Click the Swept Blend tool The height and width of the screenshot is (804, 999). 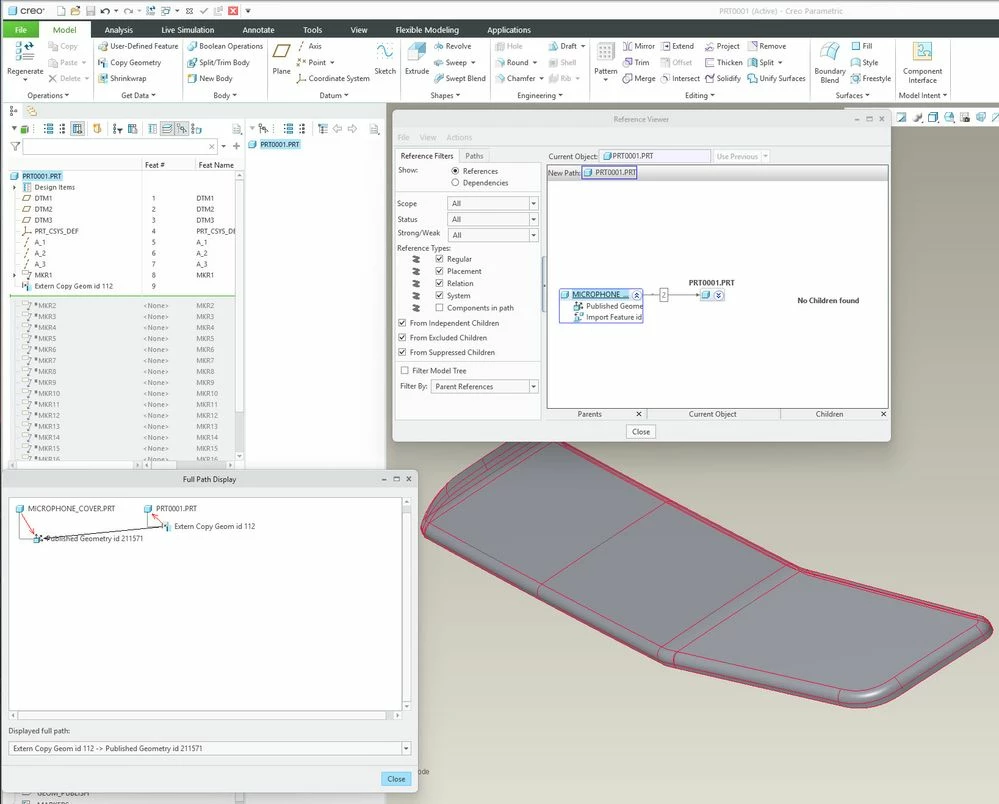click(459, 78)
